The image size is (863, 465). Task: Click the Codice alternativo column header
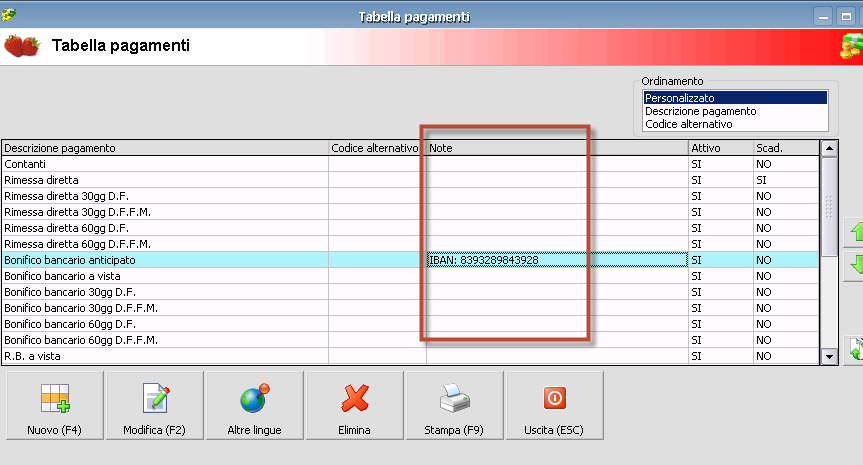point(377,148)
